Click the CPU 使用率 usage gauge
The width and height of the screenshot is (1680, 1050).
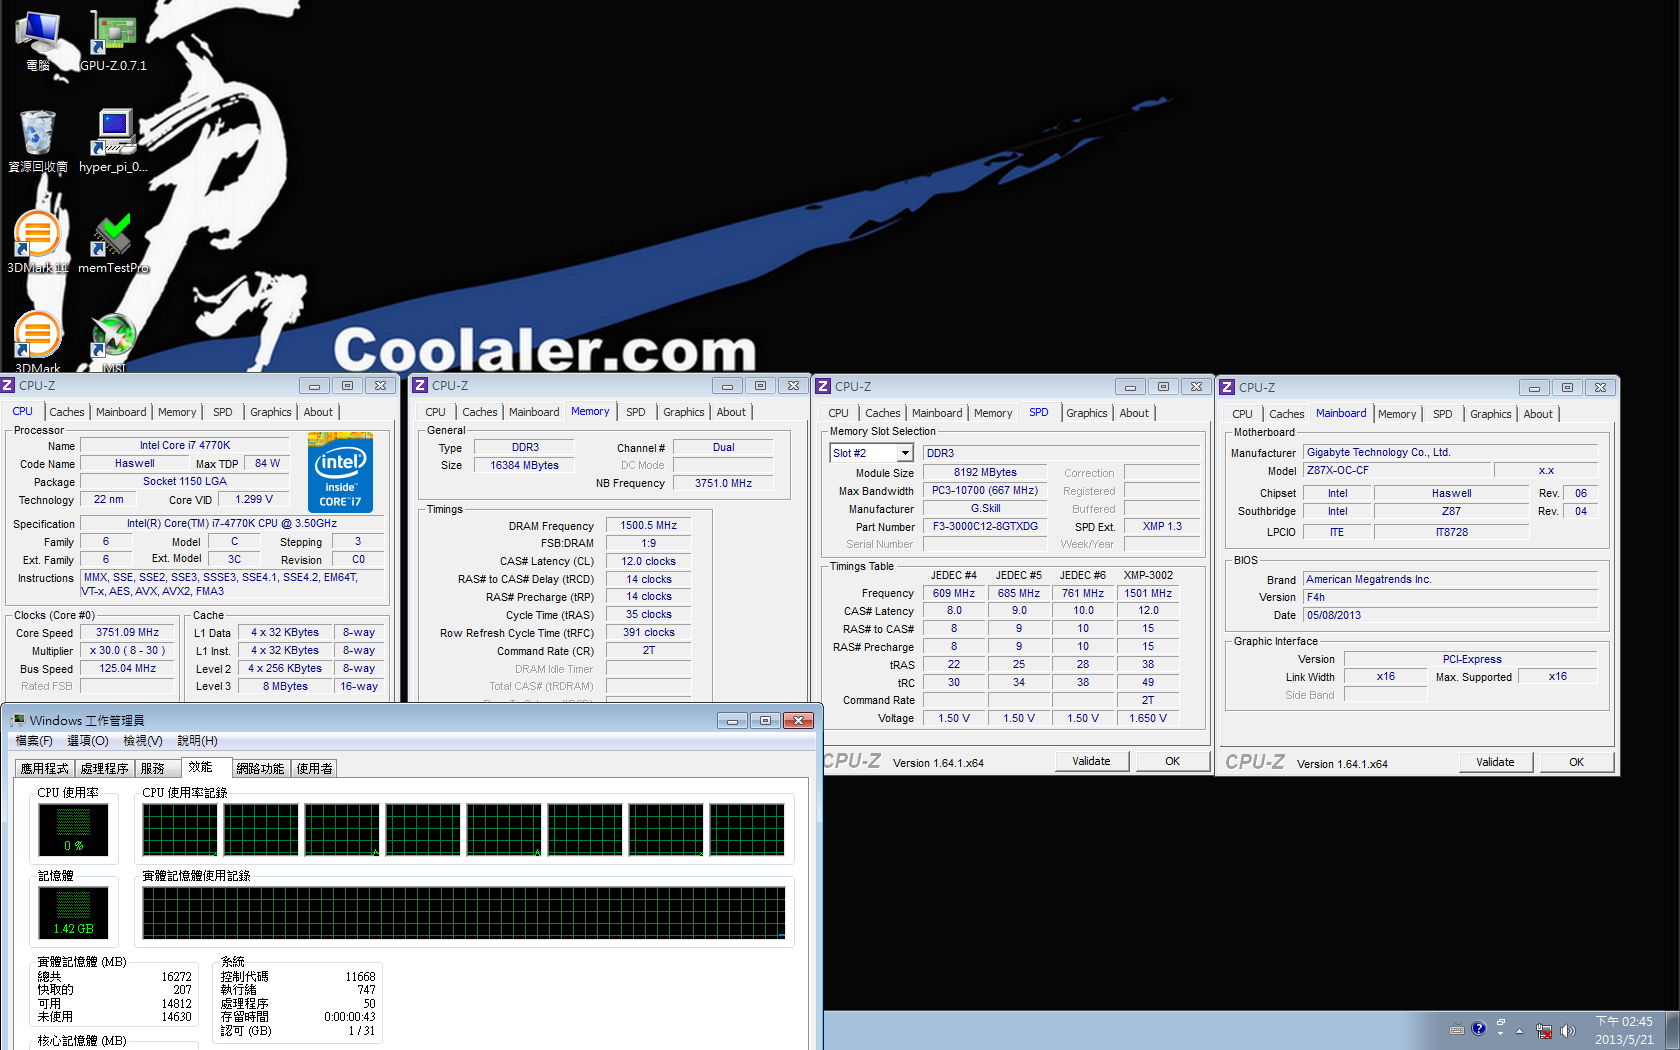[x=73, y=830]
